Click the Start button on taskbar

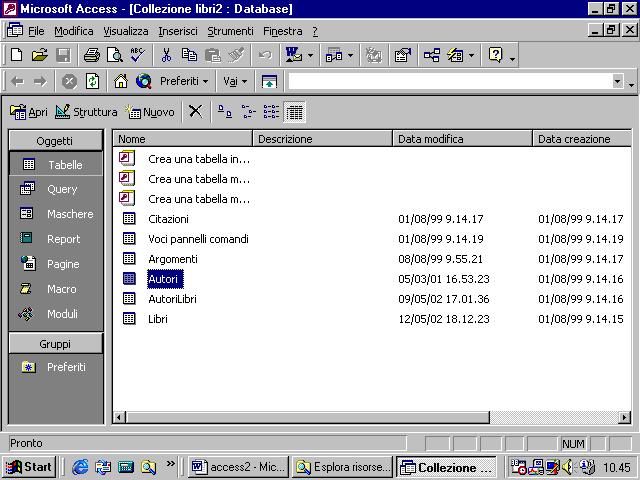point(29,467)
